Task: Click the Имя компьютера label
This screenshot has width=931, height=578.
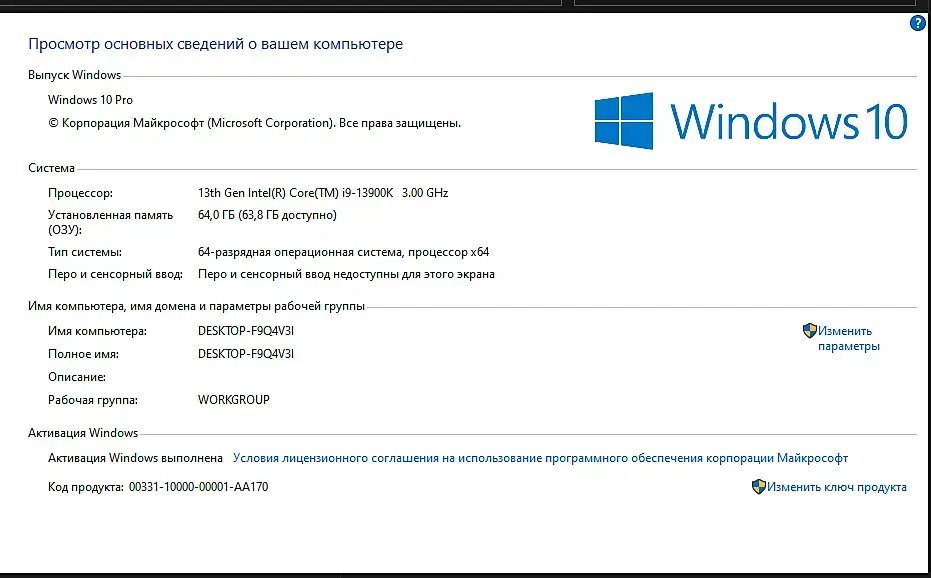Action: [97, 331]
